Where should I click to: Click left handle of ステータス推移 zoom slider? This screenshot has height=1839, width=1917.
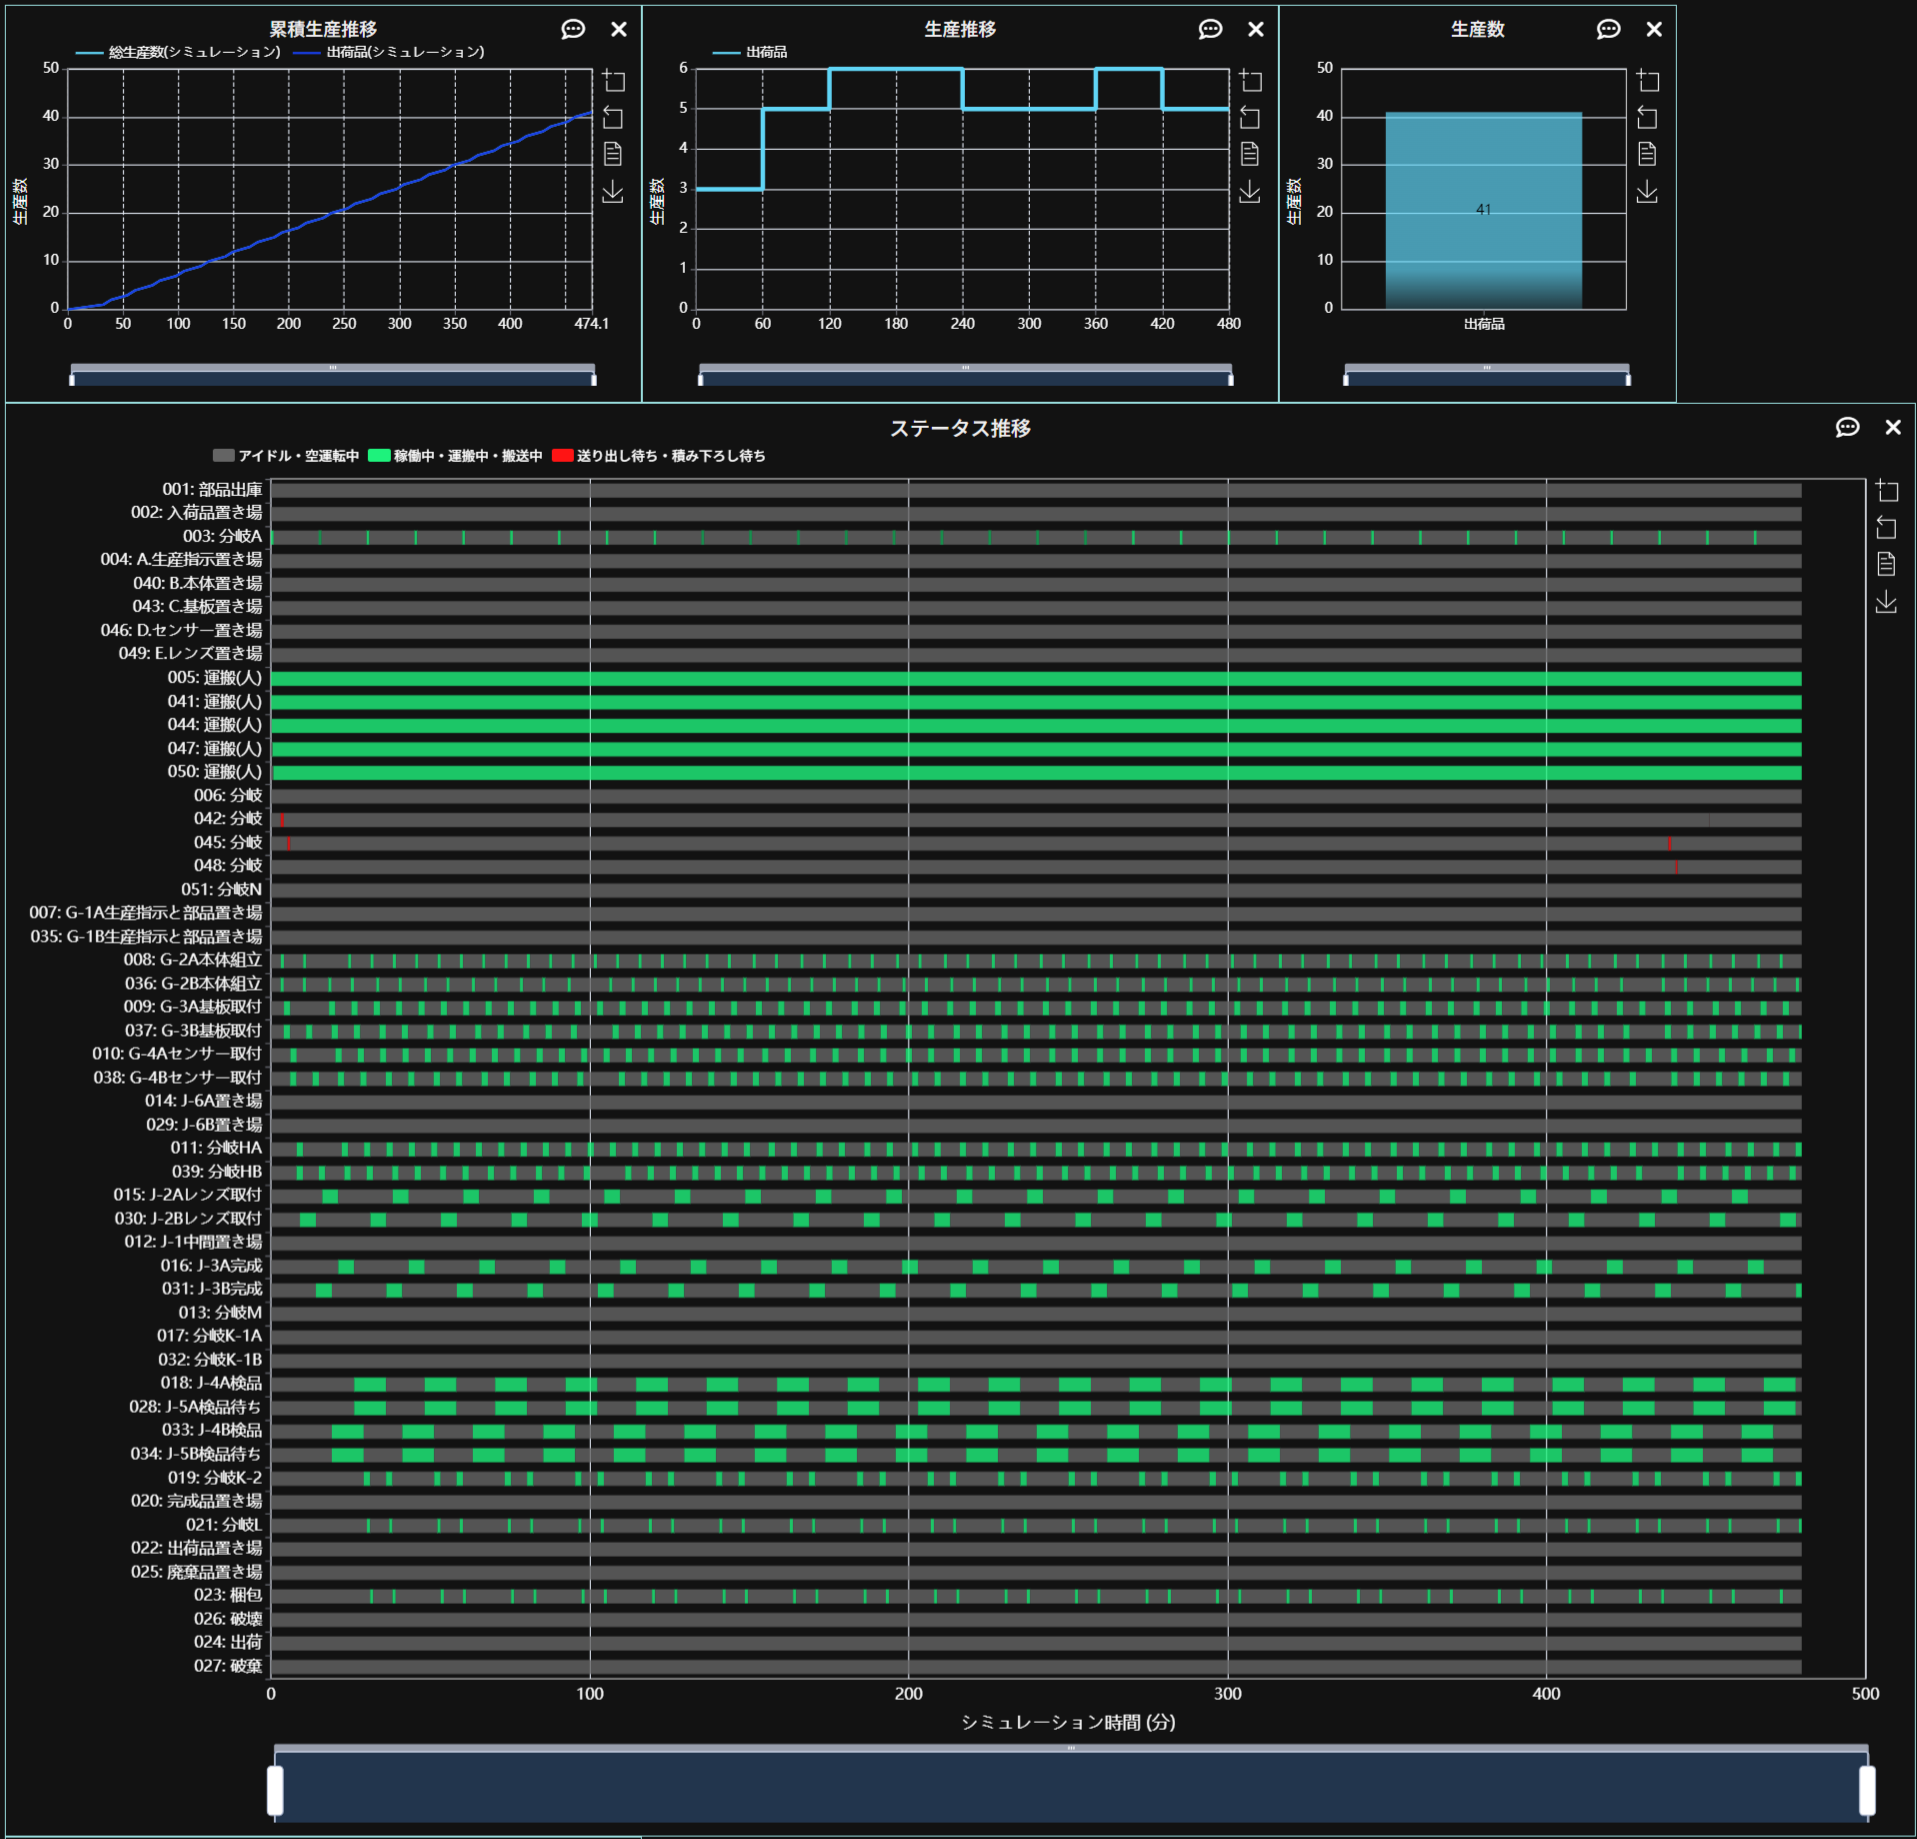275,1790
